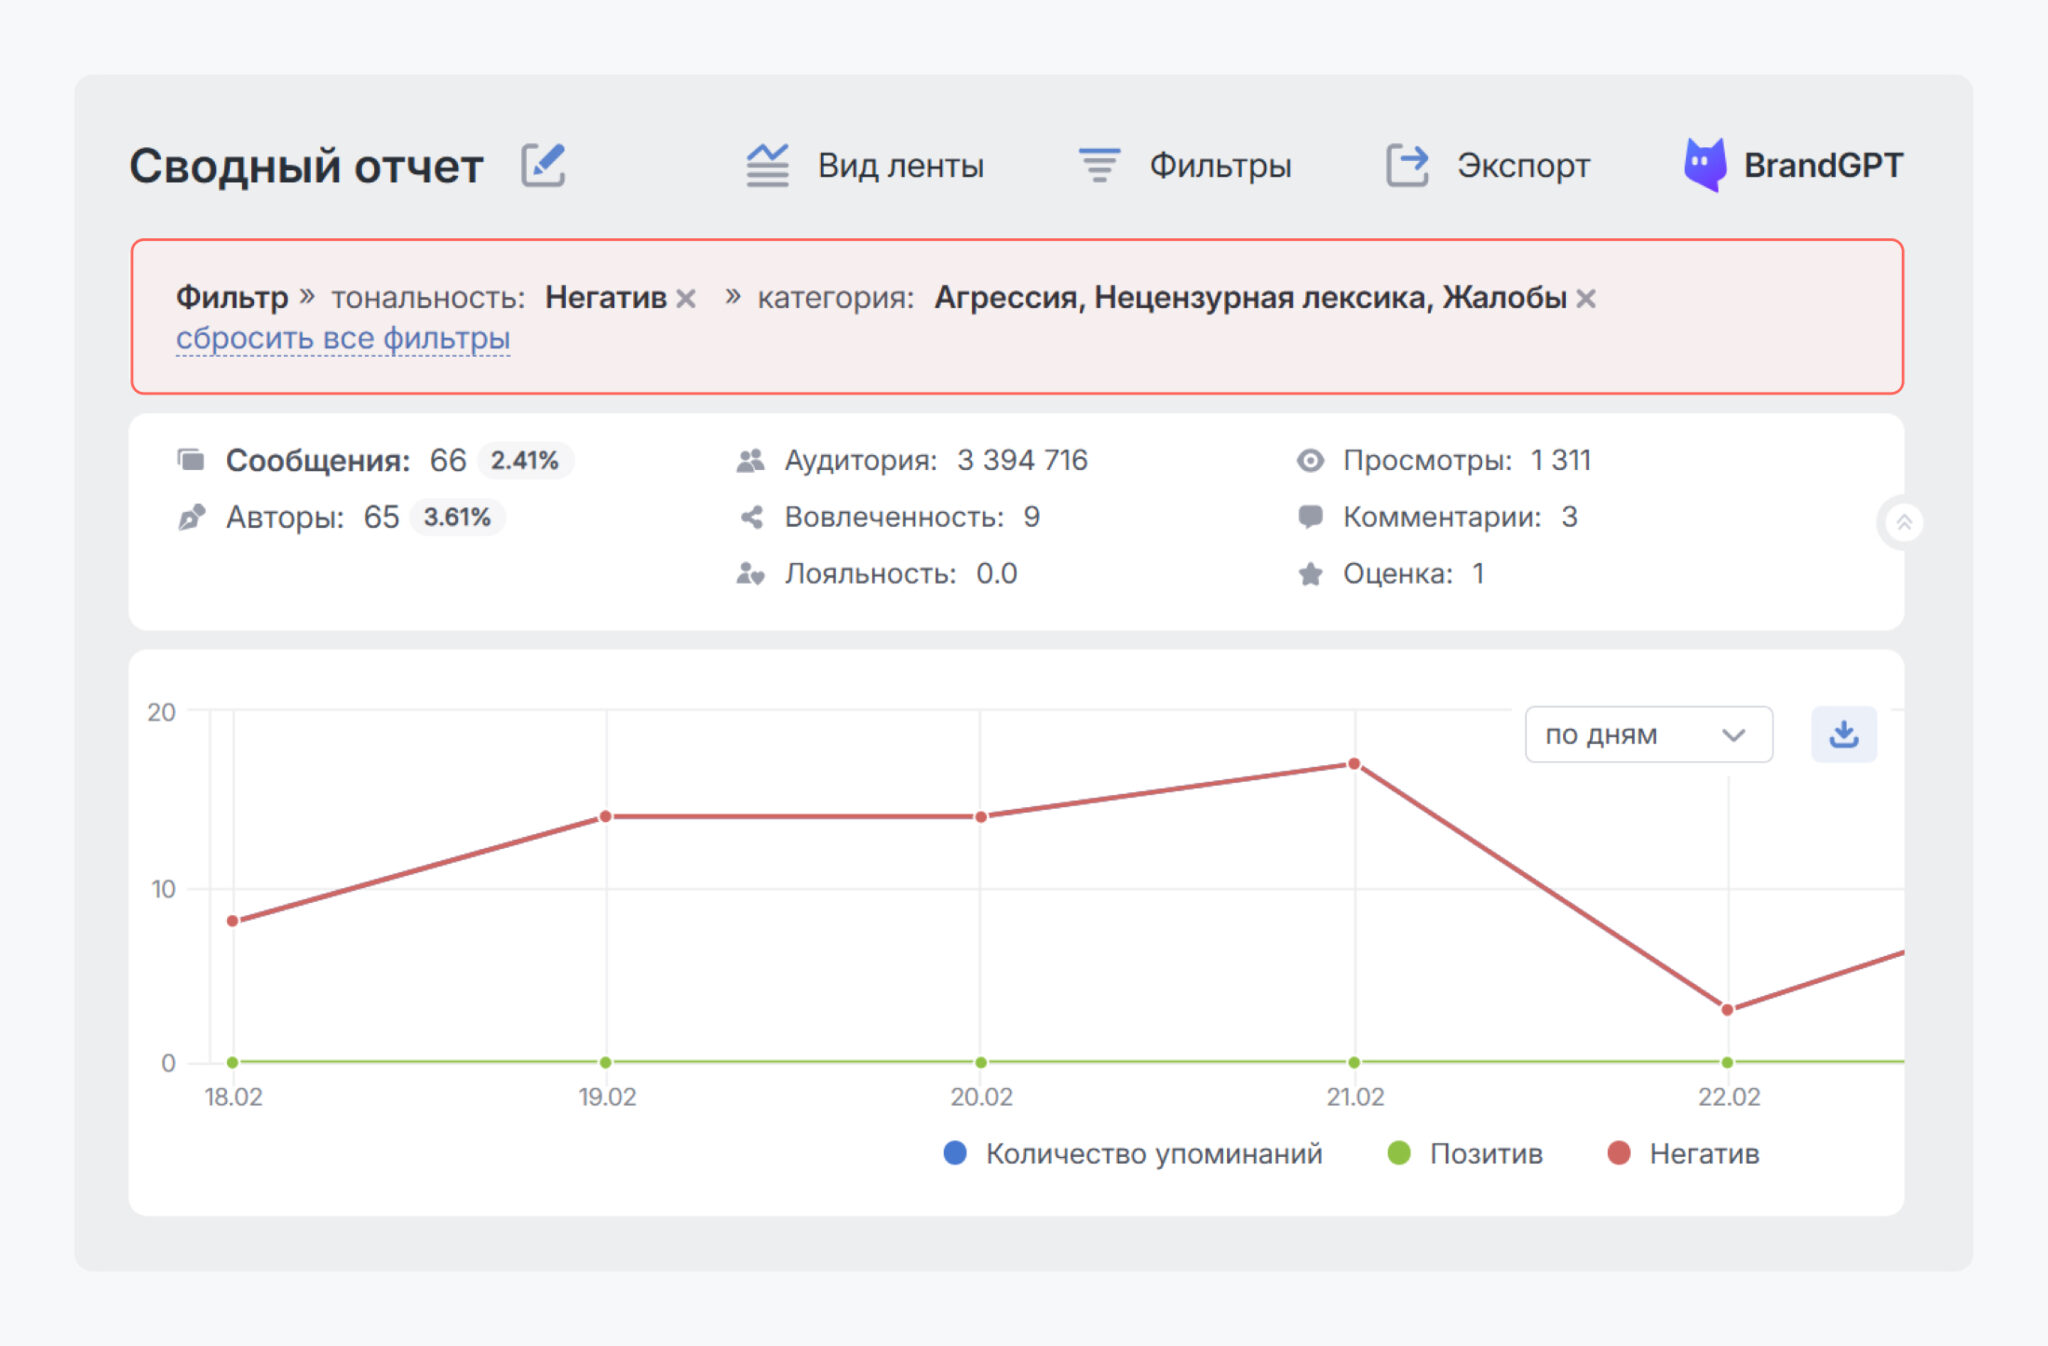Click the negative data point on 19.02
The image size is (2048, 1346).
pos(606,817)
